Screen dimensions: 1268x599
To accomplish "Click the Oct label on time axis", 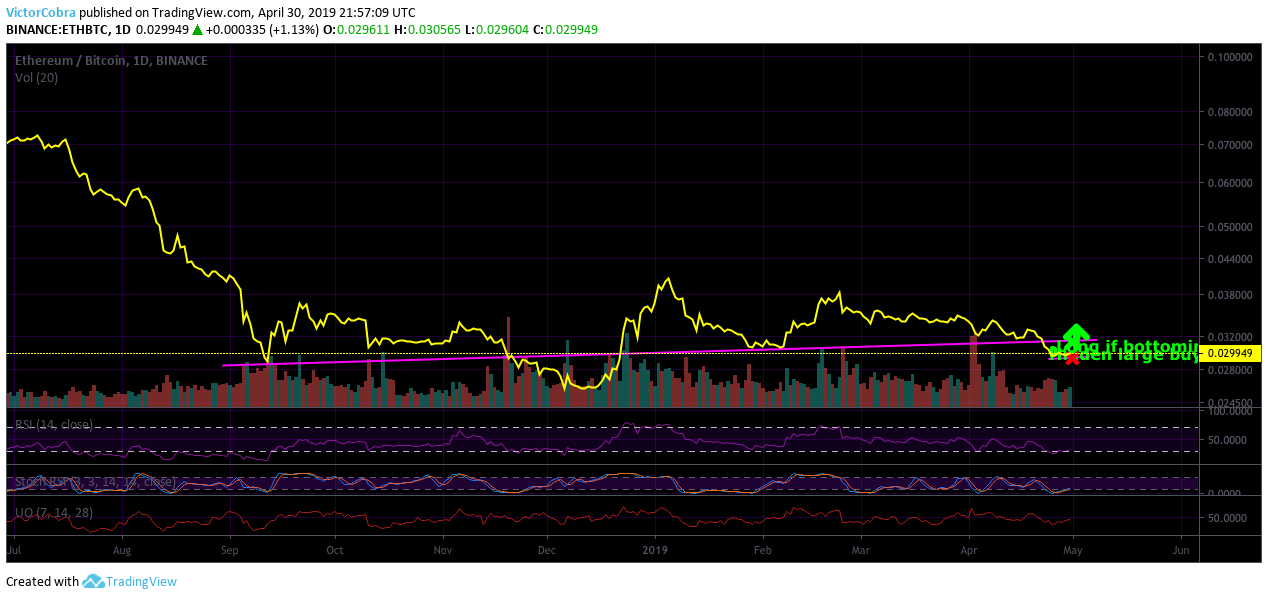I will click(335, 550).
